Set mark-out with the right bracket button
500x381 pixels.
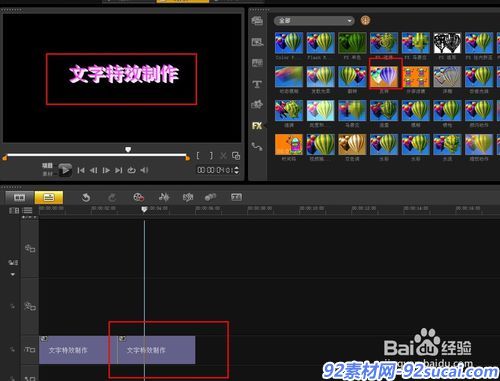(x=211, y=156)
